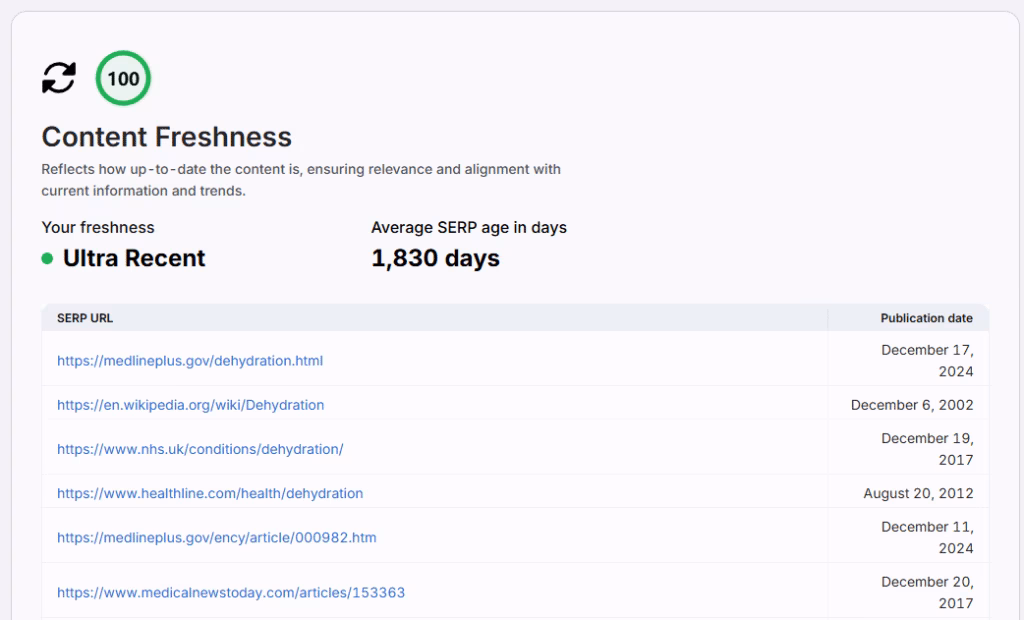This screenshot has height=620, width=1024.
Task: Click the green 100 score circle
Action: 123,78
